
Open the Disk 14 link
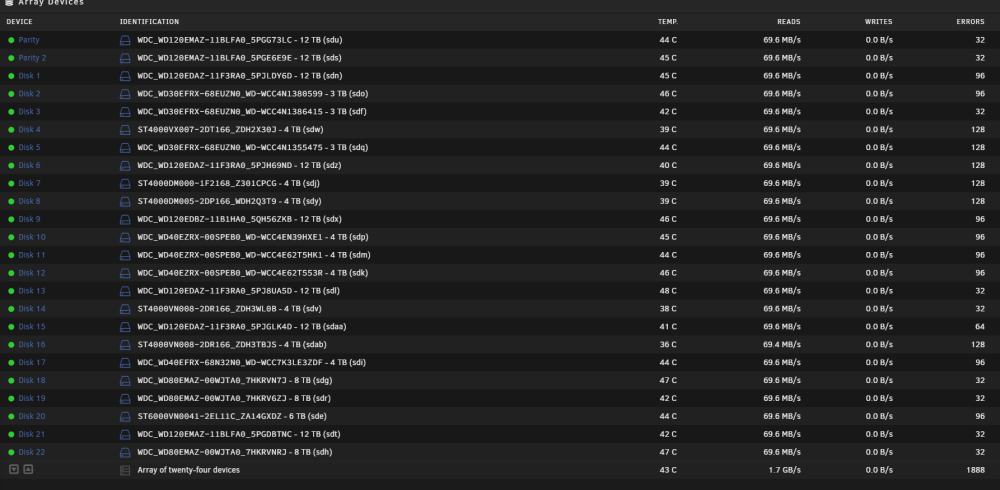[x=32, y=308]
